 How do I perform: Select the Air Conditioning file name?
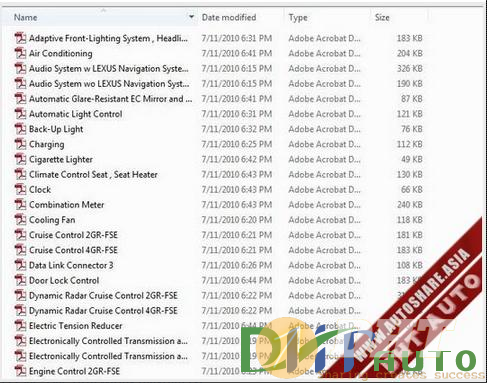pos(61,53)
